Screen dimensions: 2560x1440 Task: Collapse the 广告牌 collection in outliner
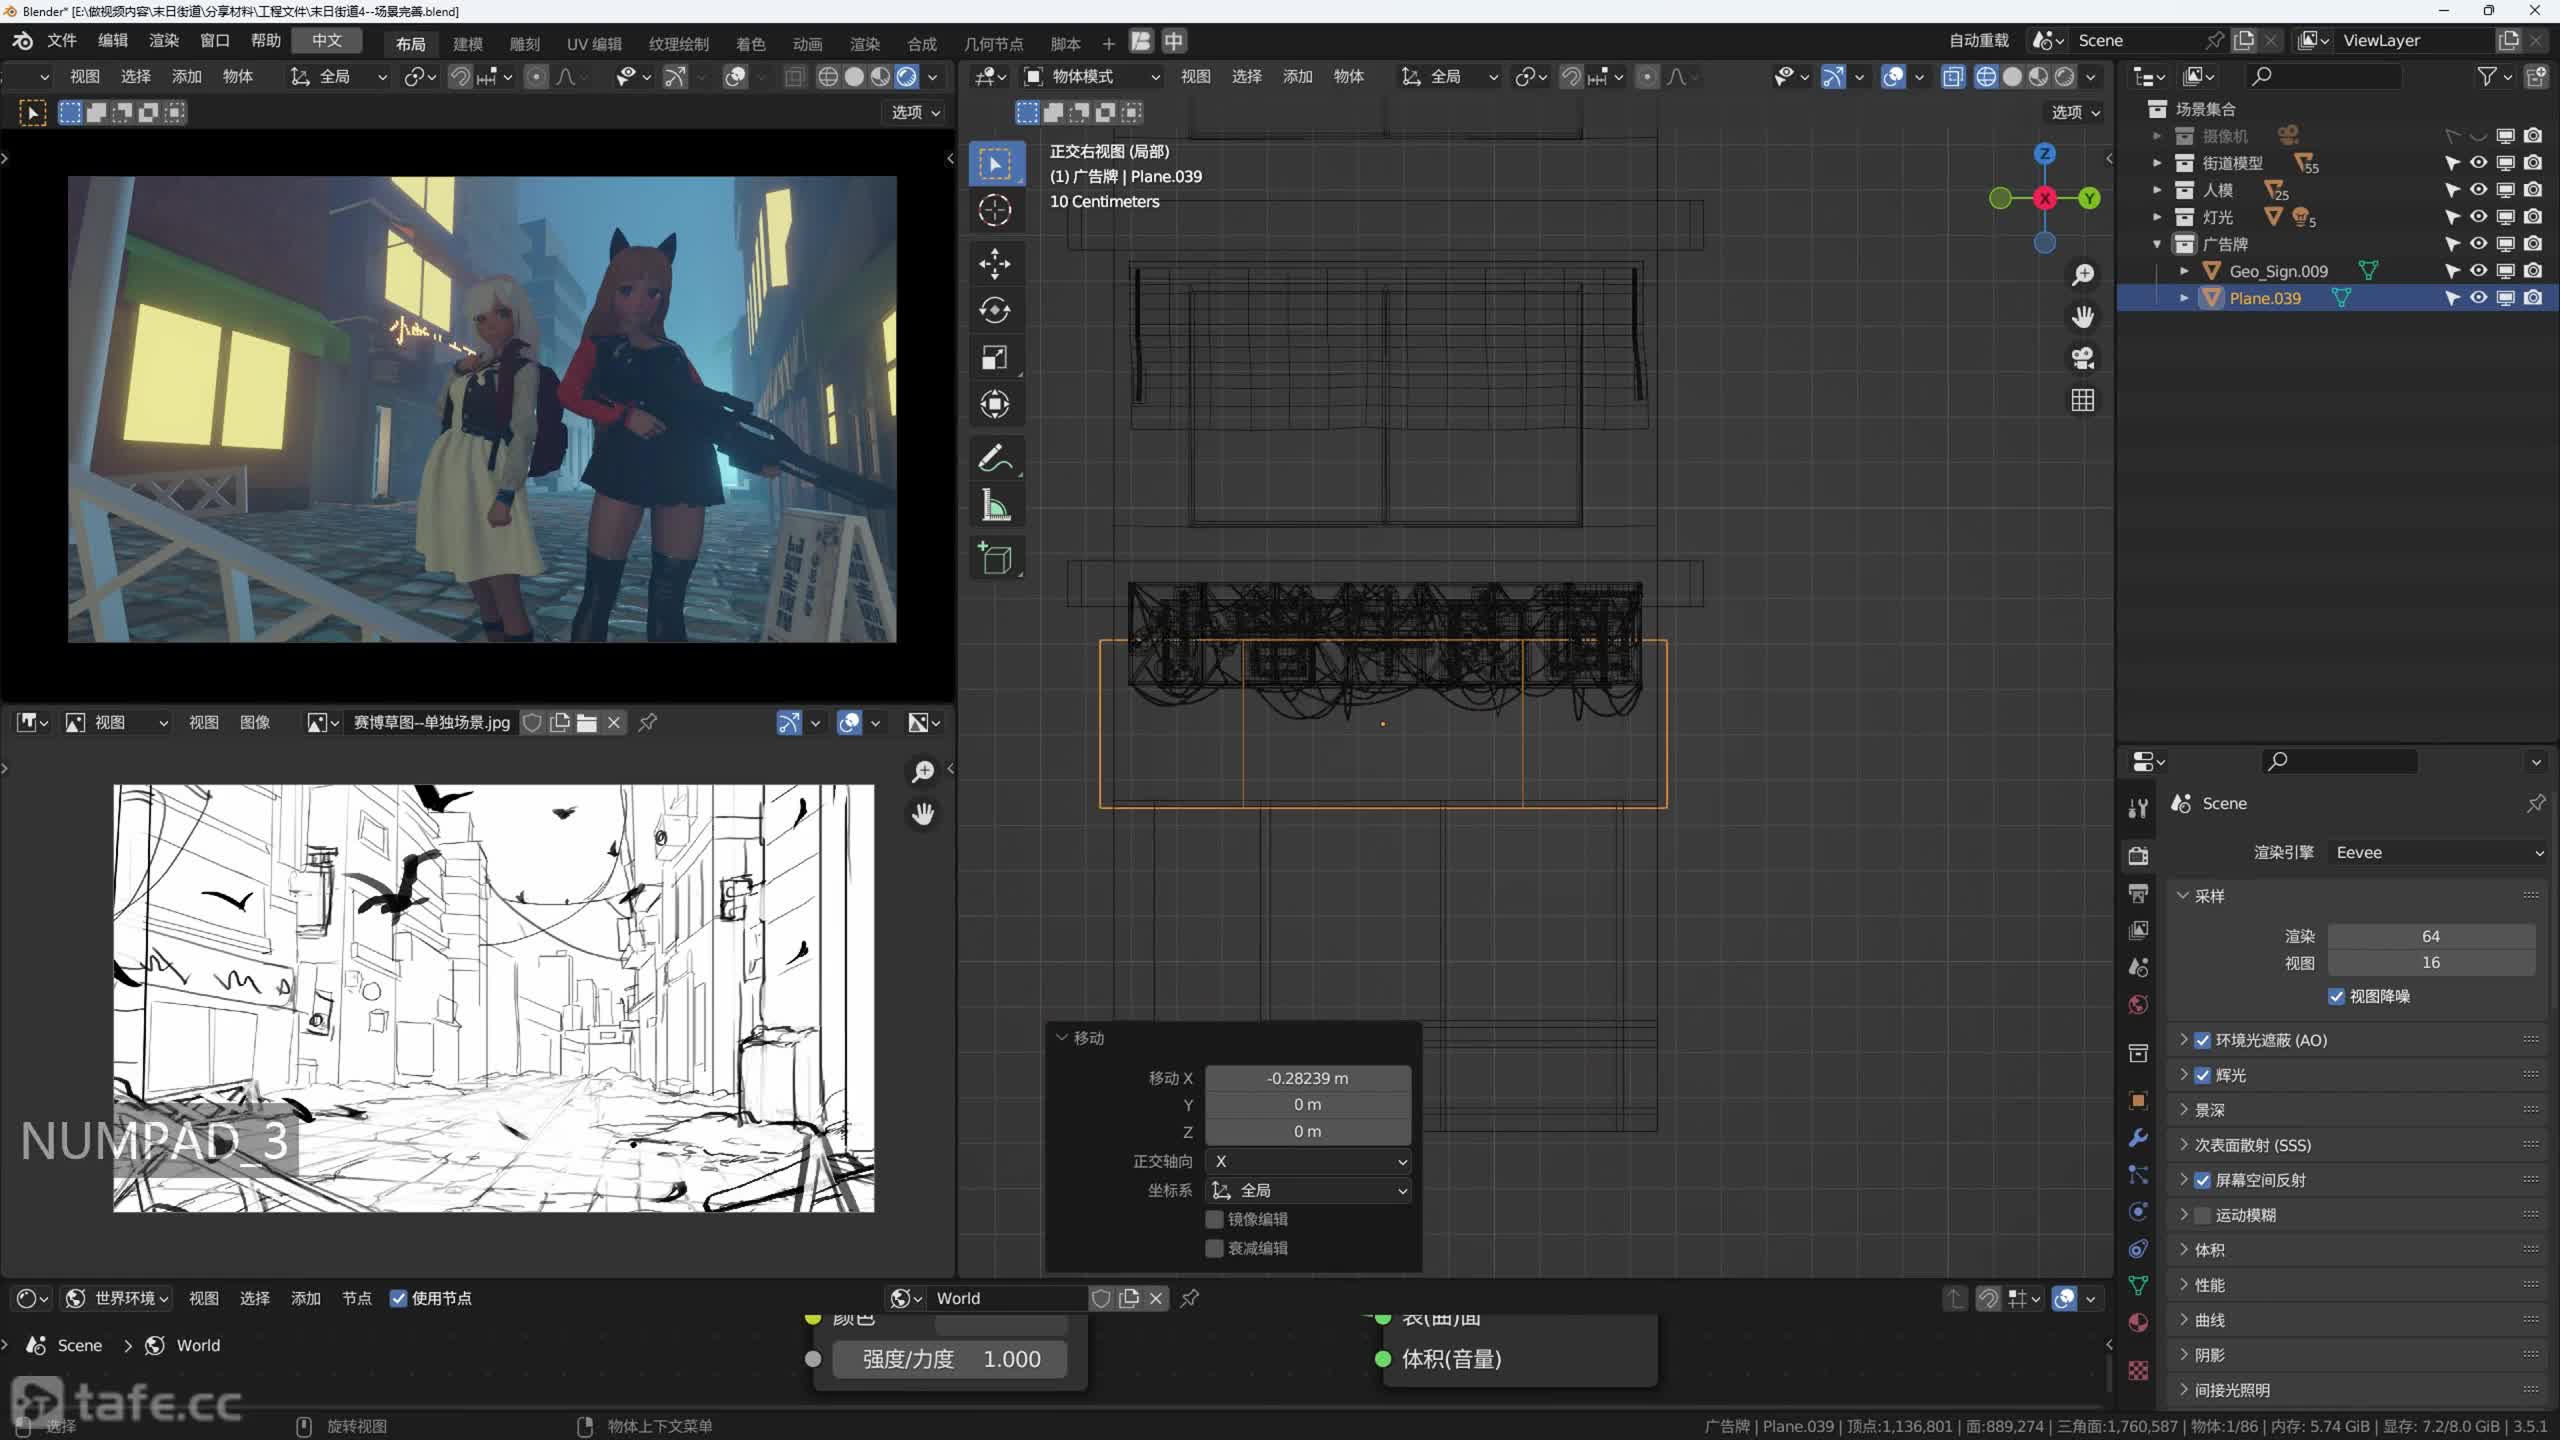pos(2157,244)
